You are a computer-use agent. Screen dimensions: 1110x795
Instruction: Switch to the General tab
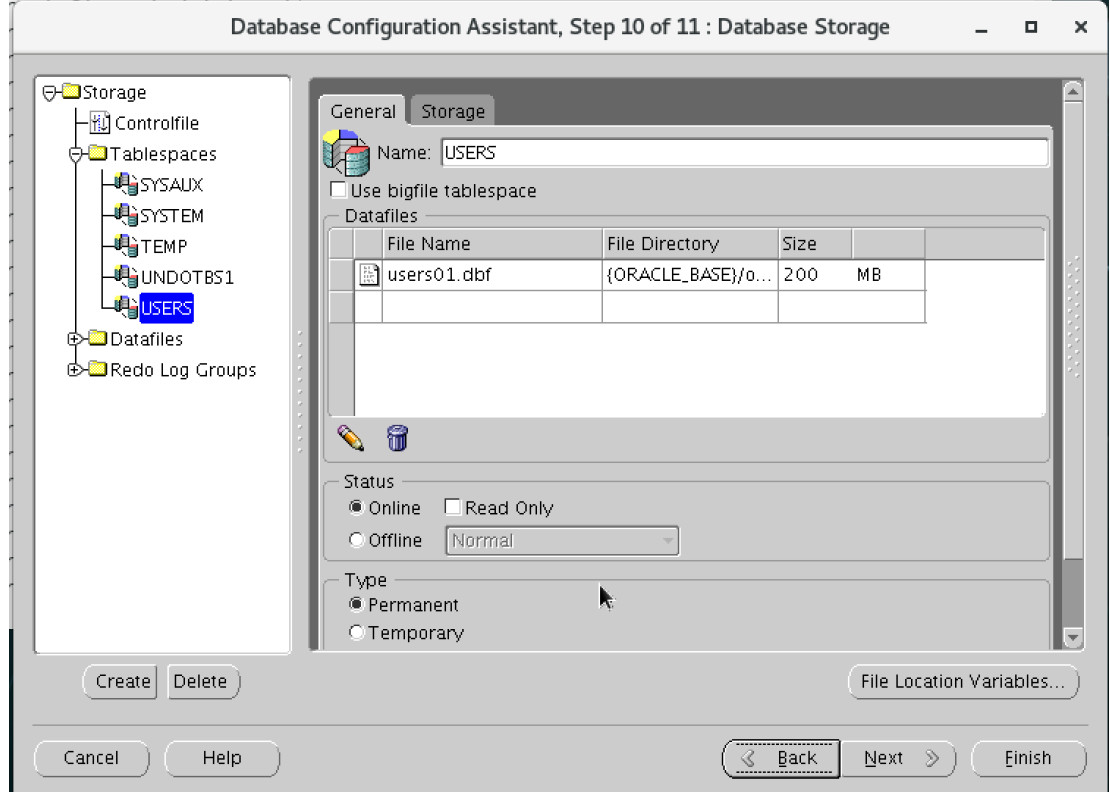pyautogui.click(x=363, y=112)
